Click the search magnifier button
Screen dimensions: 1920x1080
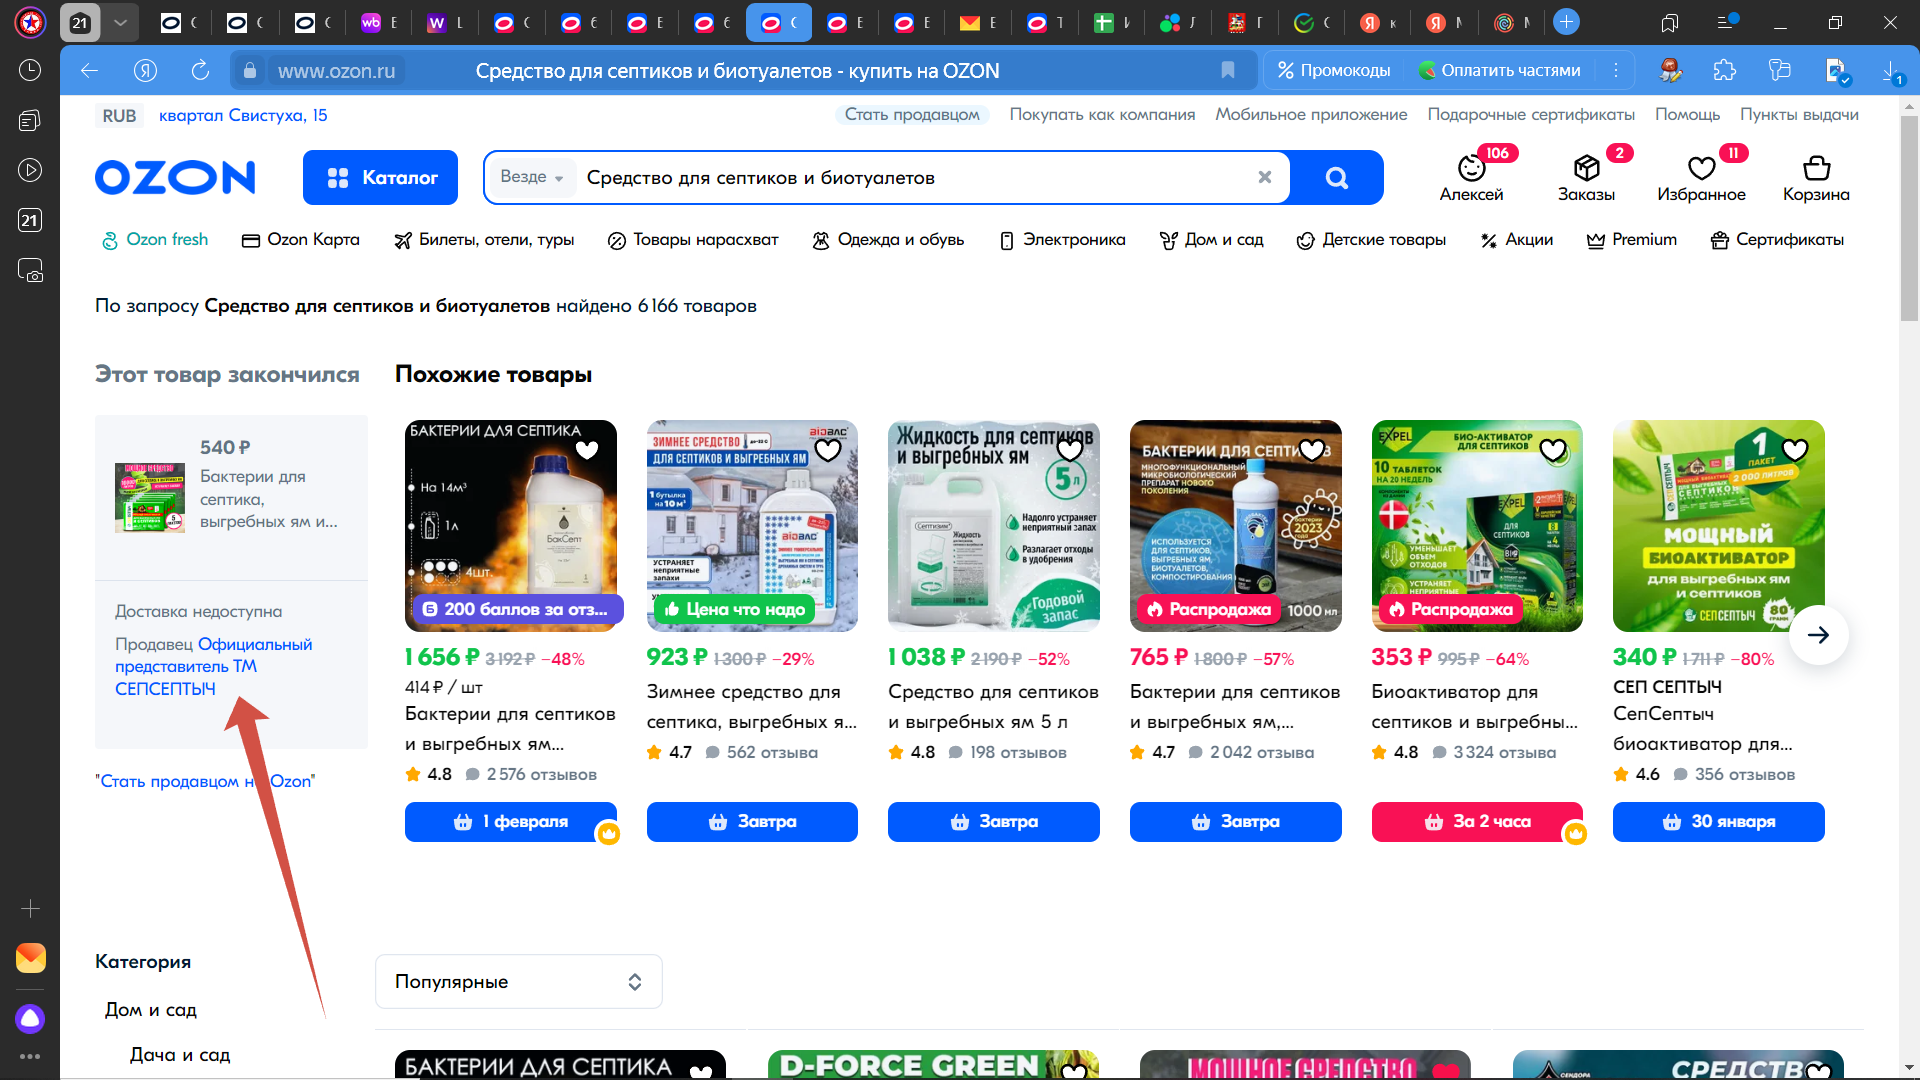point(1336,178)
